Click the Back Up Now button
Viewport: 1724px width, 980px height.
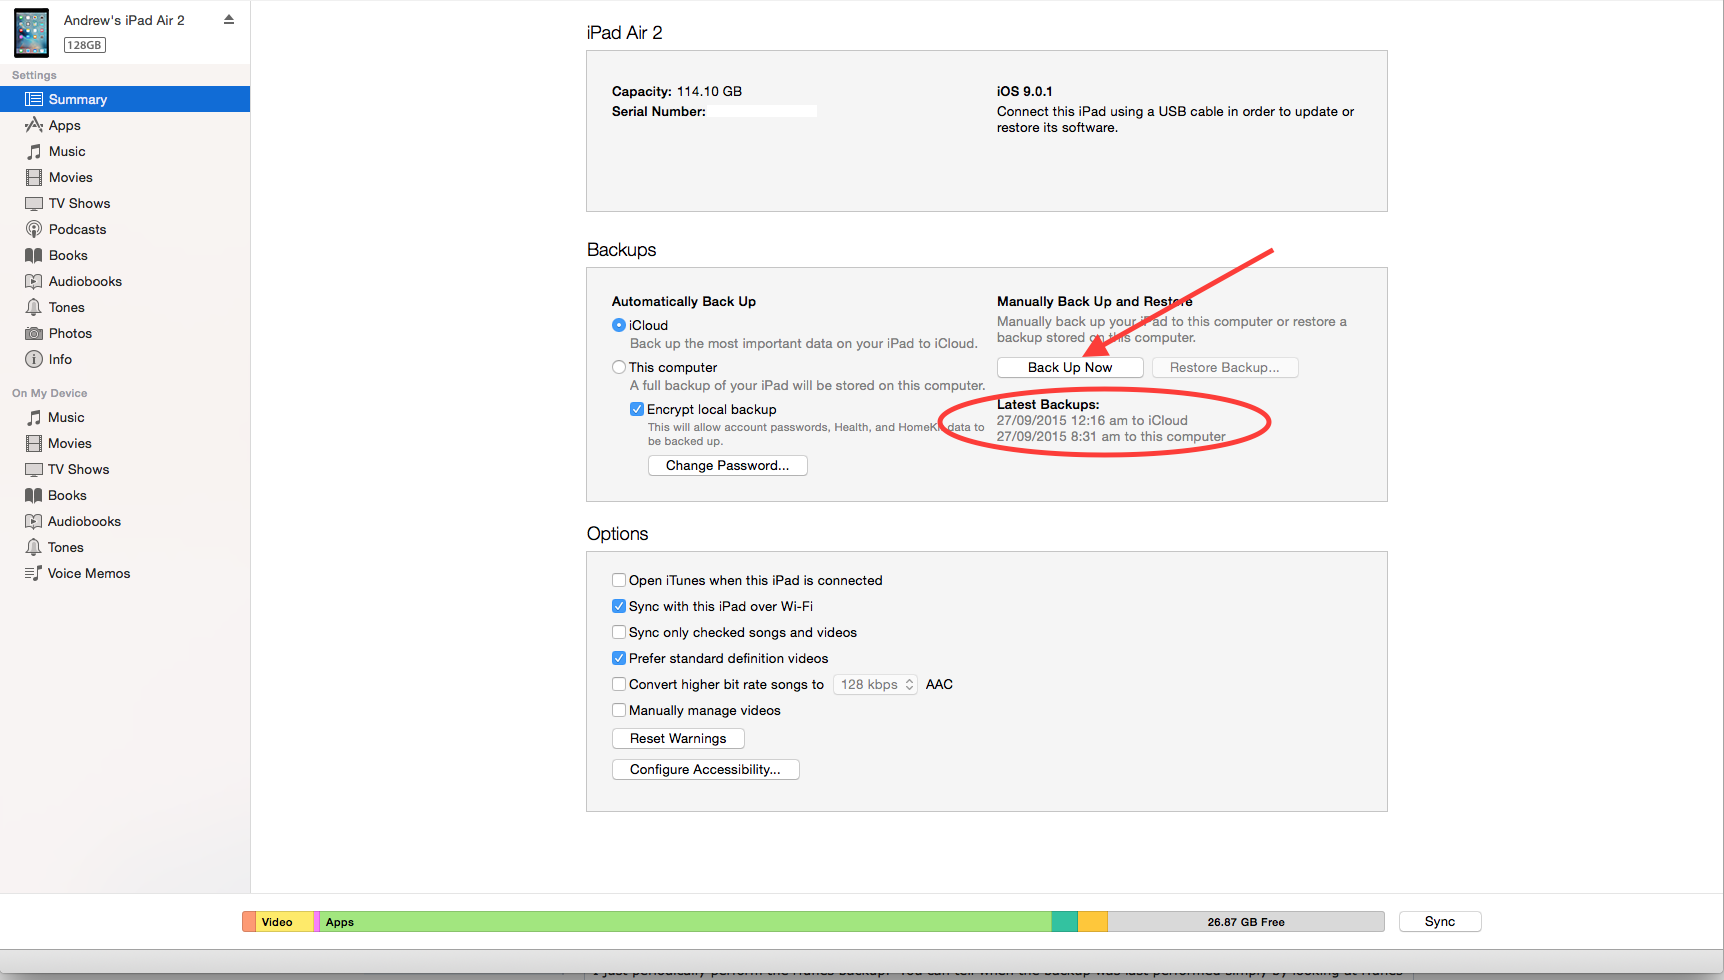pyautogui.click(x=1070, y=367)
